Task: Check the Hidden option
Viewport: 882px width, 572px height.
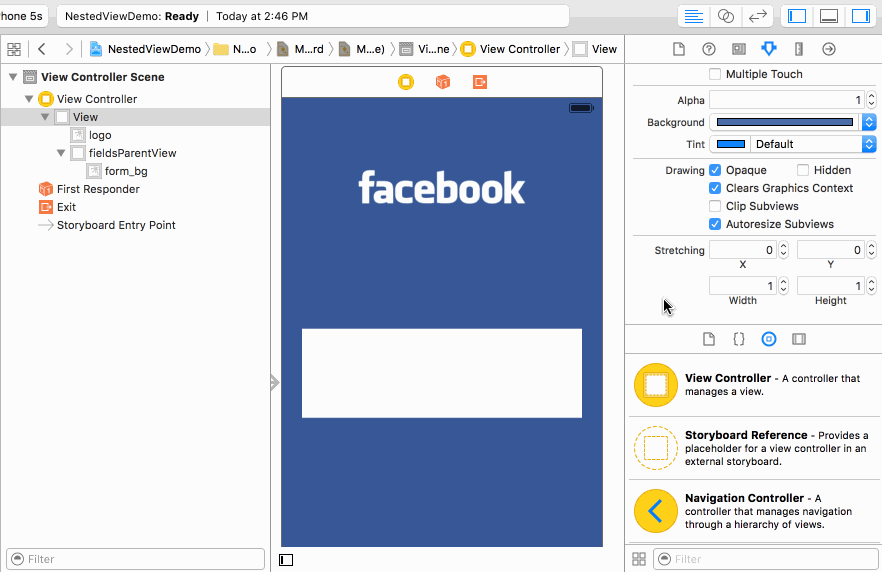Action: pyautogui.click(x=803, y=170)
